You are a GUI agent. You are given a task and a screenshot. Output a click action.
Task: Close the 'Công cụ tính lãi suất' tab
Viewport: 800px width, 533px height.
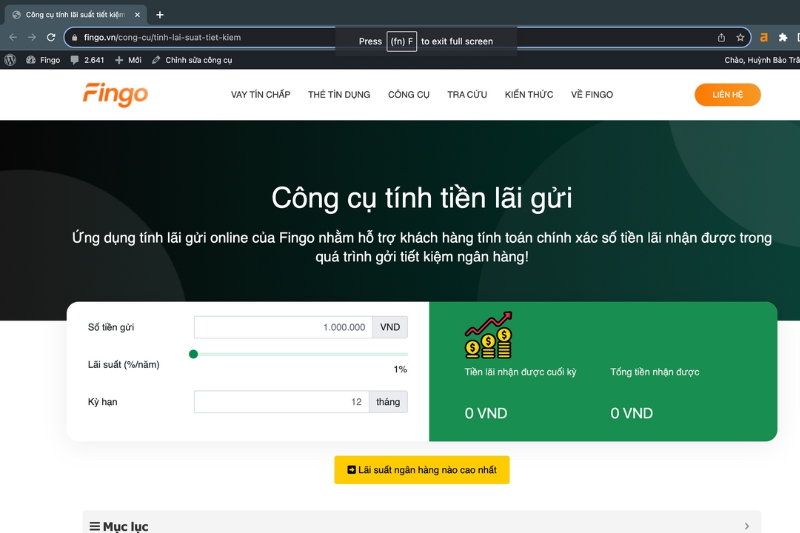(x=137, y=15)
